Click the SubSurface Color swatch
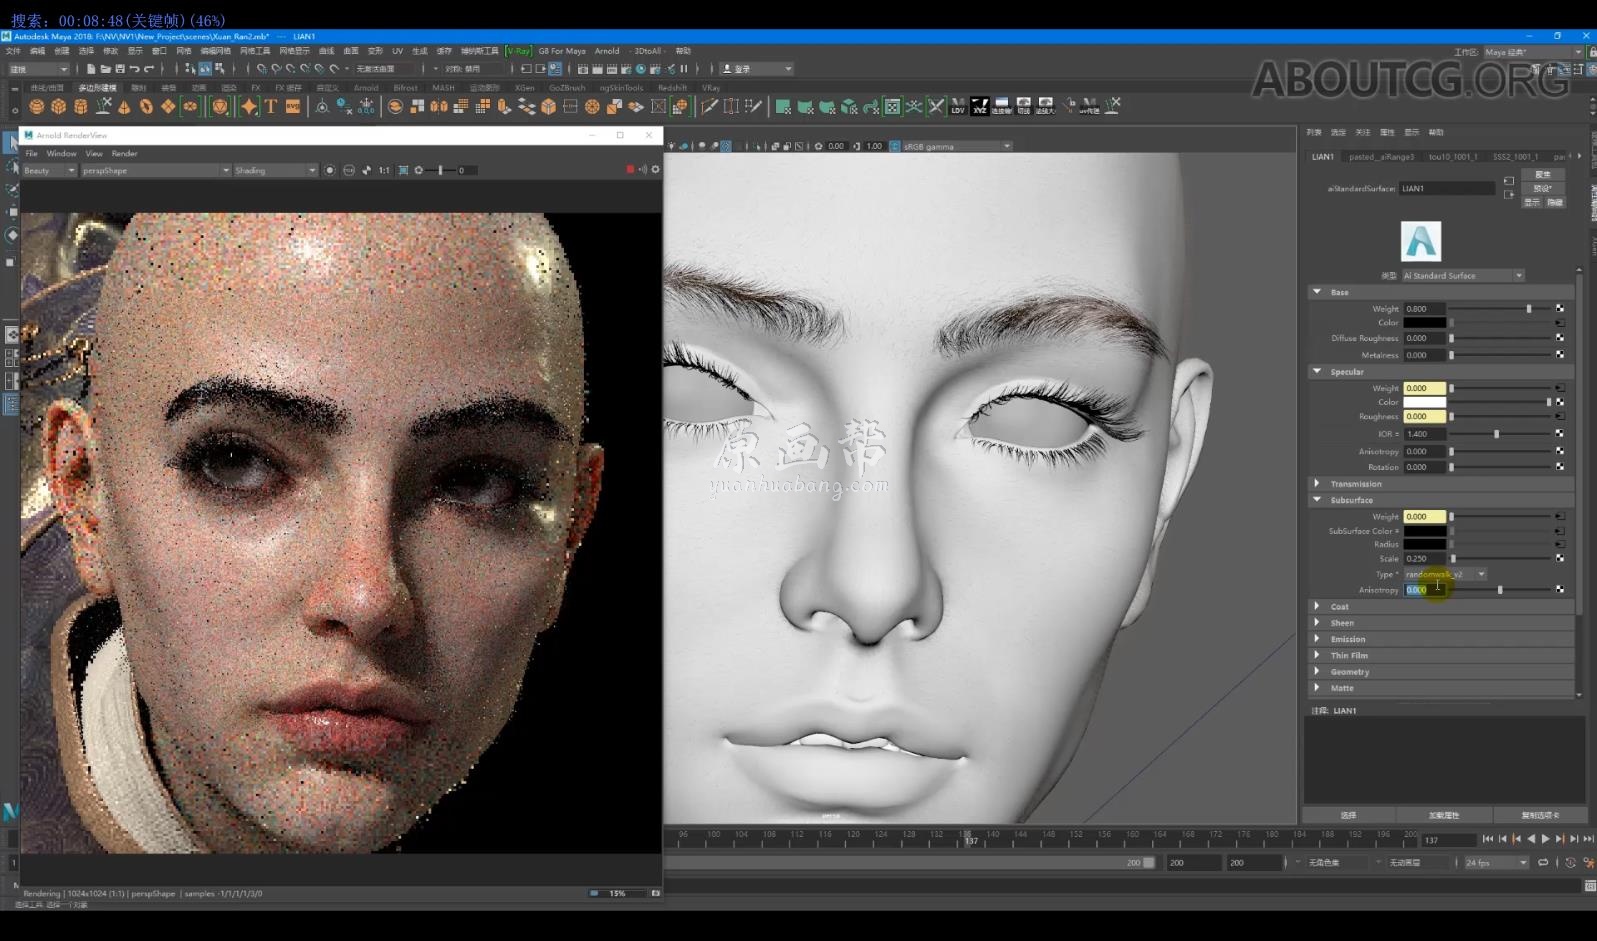The width and height of the screenshot is (1597, 941). point(1424,531)
